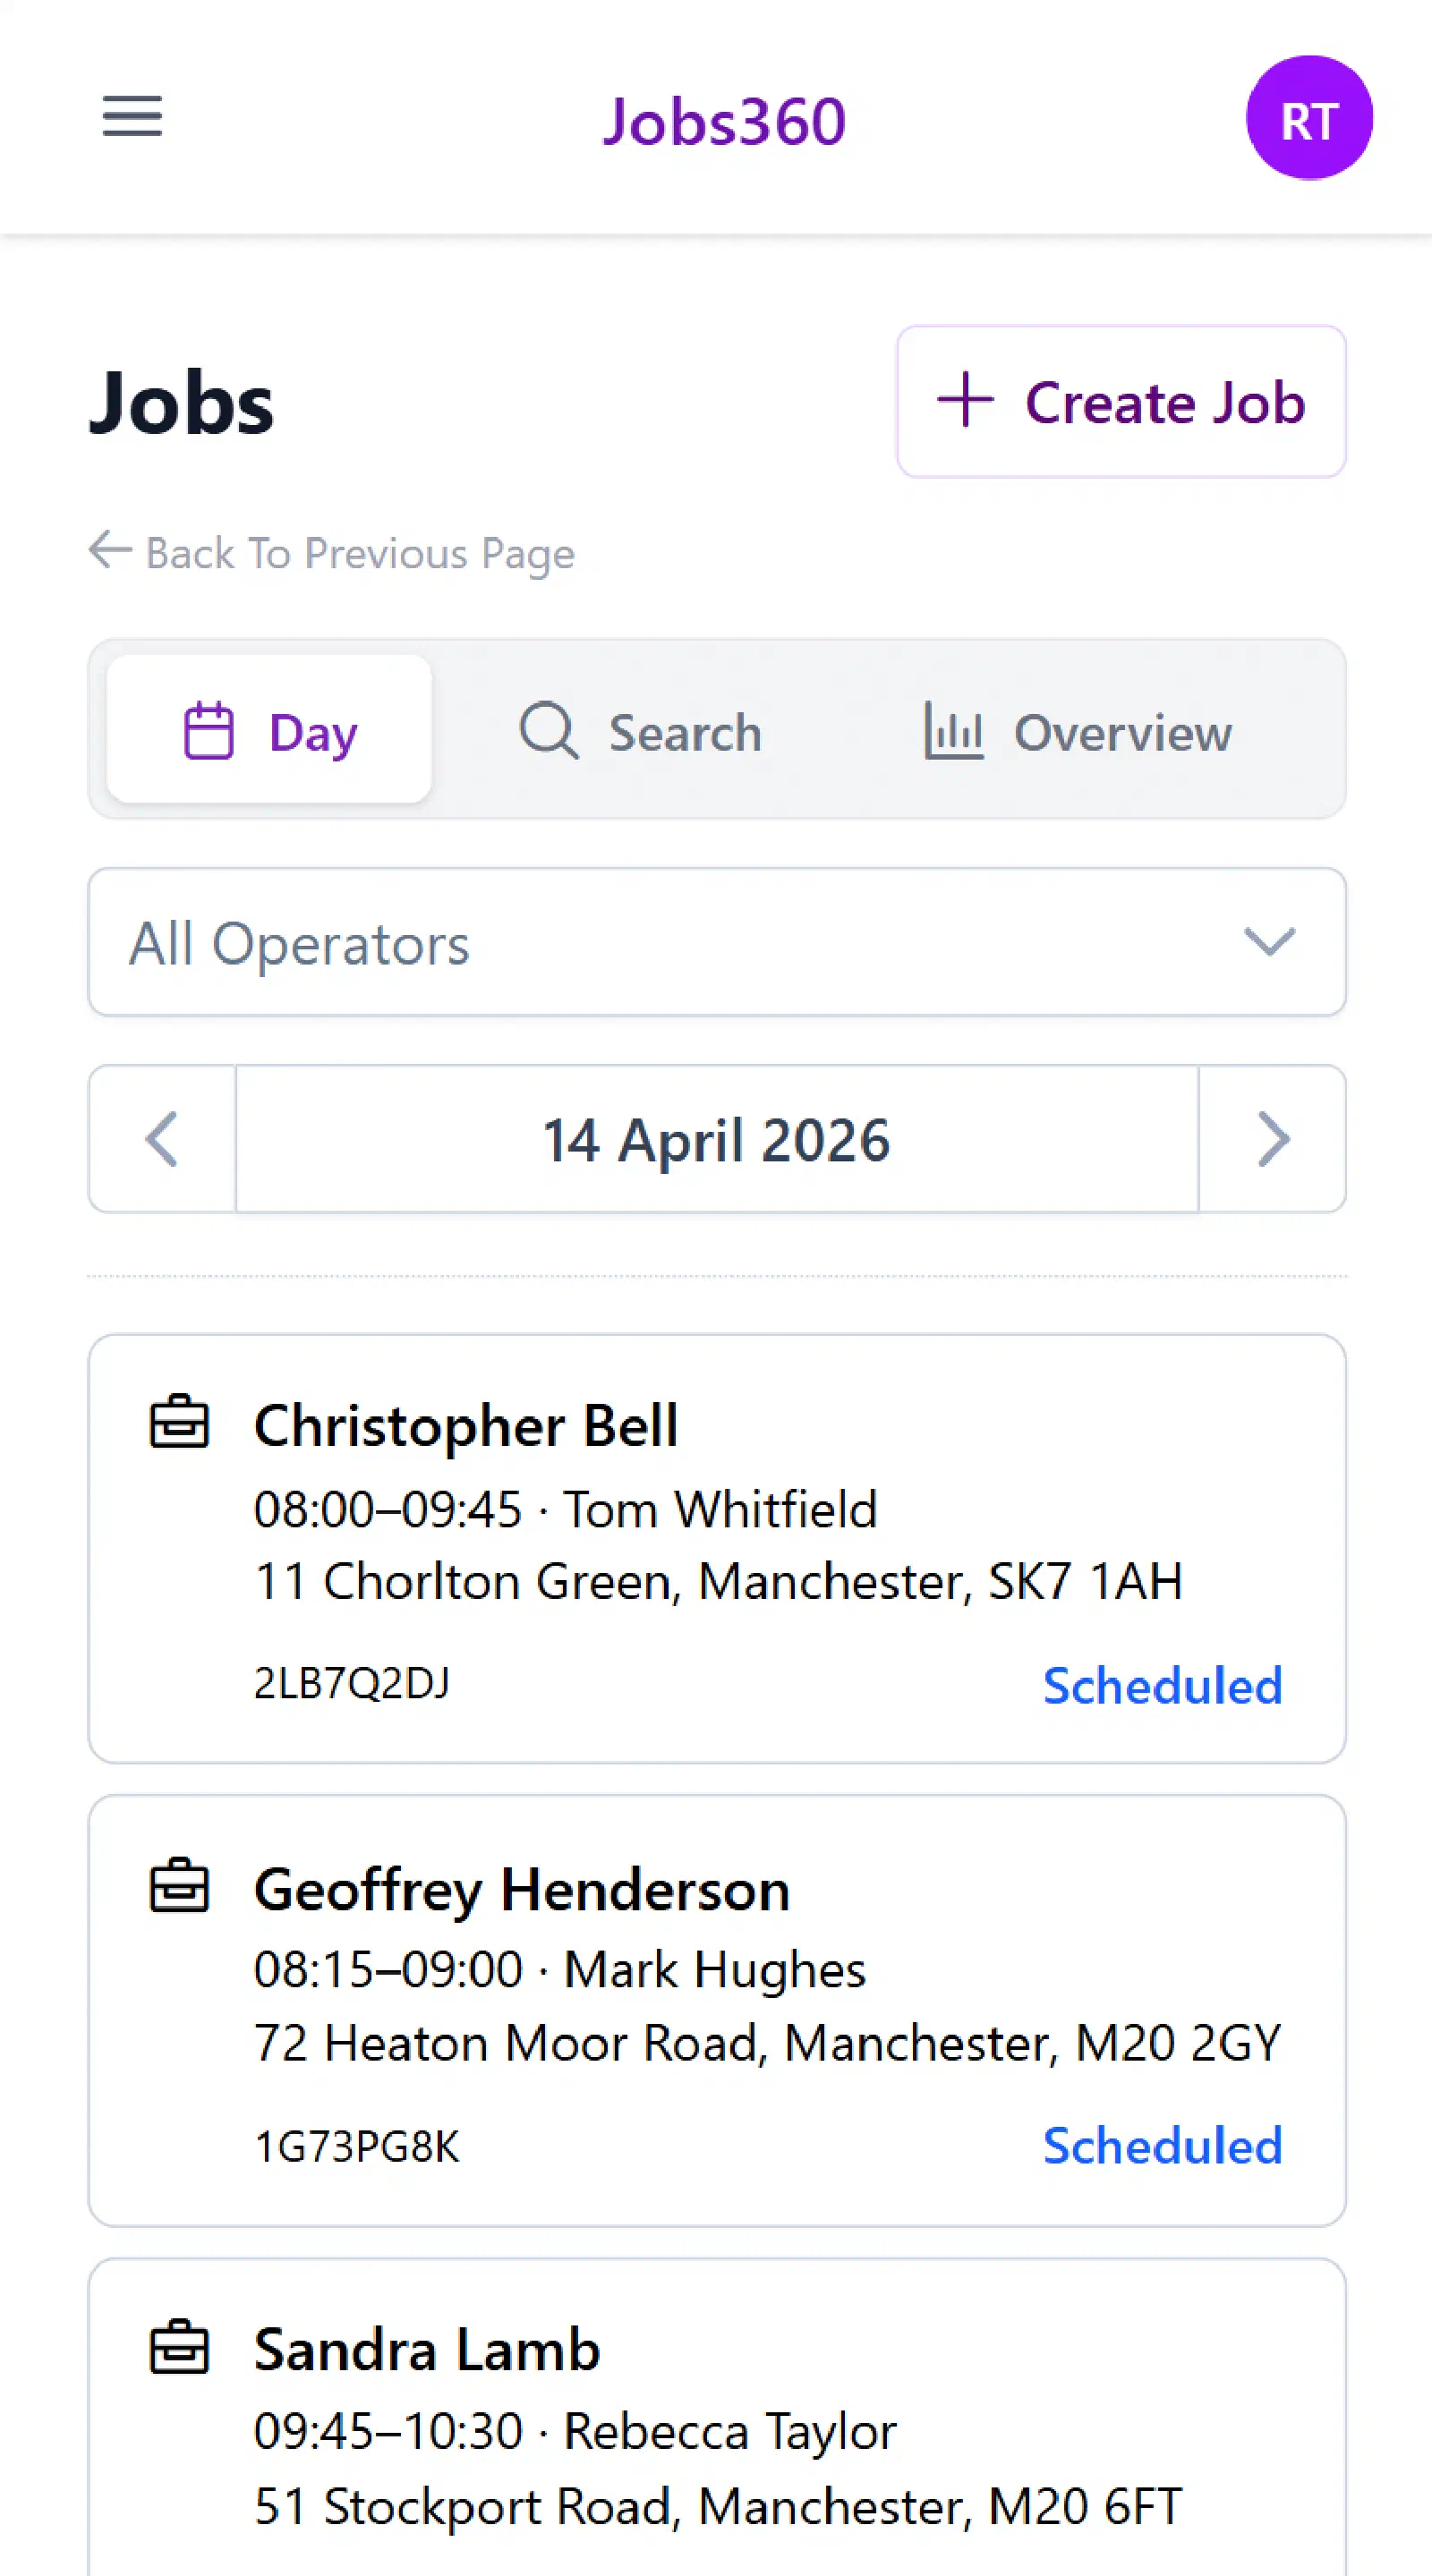The image size is (1432, 2576).
Task: Click the back arrow icon
Action: (110, 550)
